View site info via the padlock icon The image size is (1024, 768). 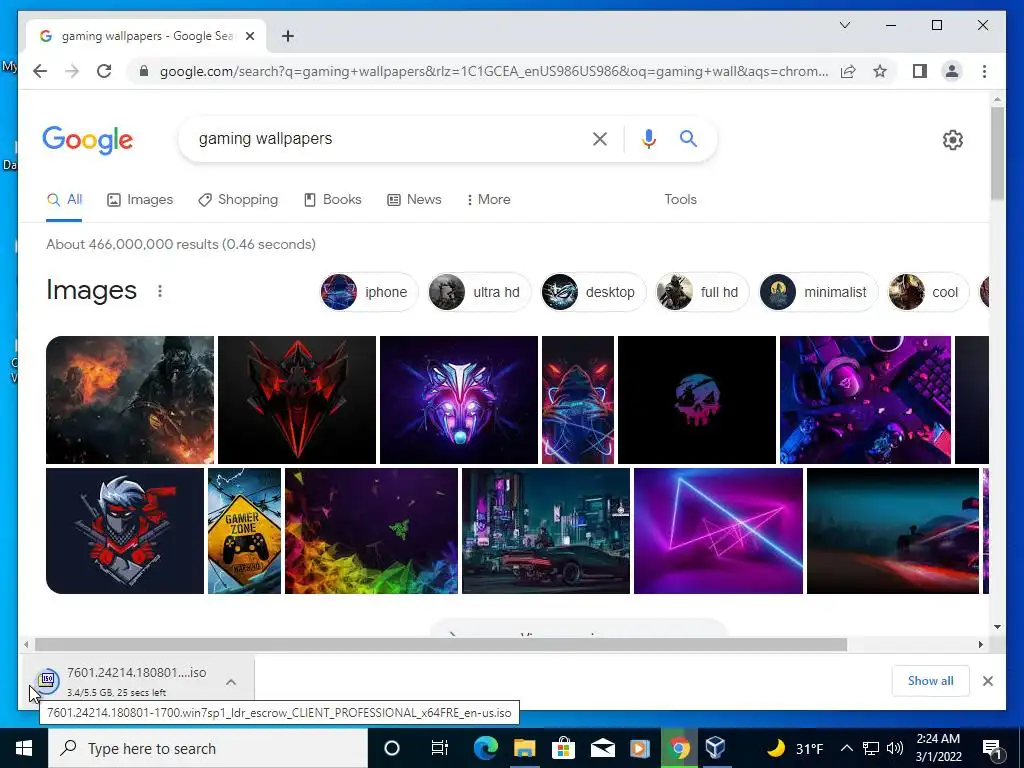[x=144, y=71]
